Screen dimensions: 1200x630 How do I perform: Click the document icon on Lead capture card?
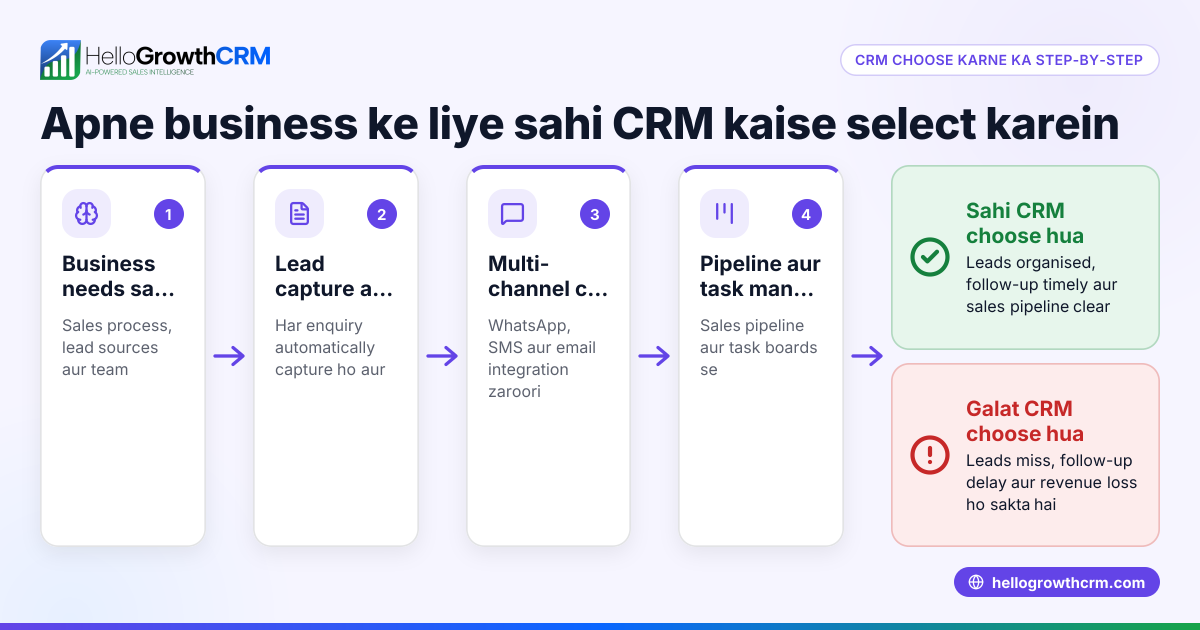[x=299, y=213]
